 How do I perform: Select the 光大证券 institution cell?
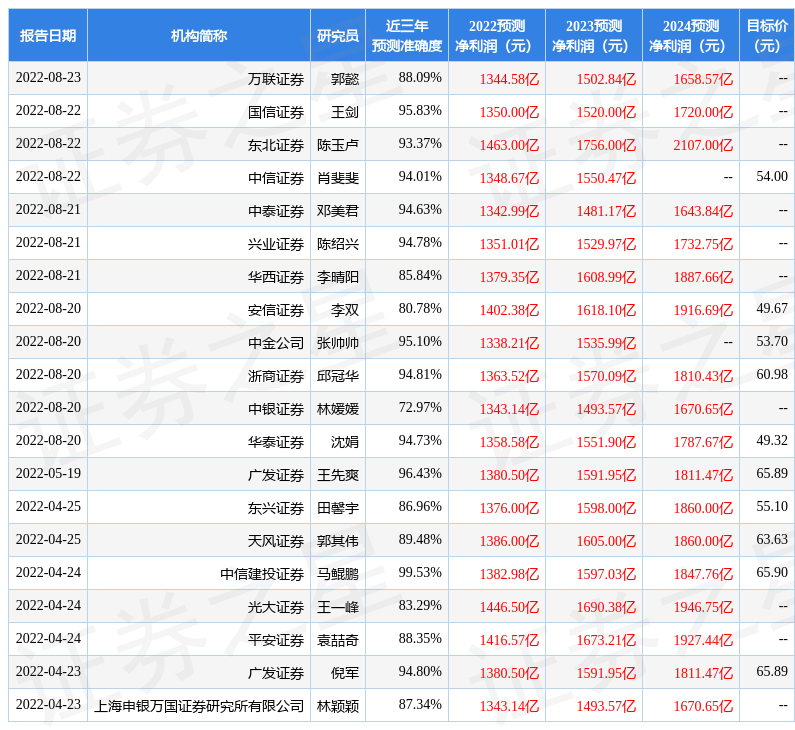(199, 606)
